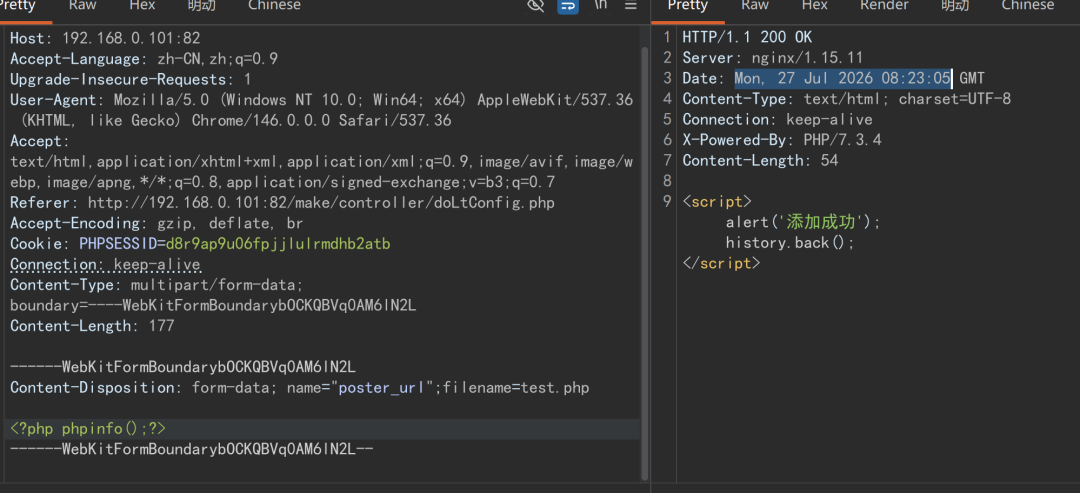This screenshot has height=493, width=1080.
Task: Open request pane 明动 tab
Action: (201, 6)
